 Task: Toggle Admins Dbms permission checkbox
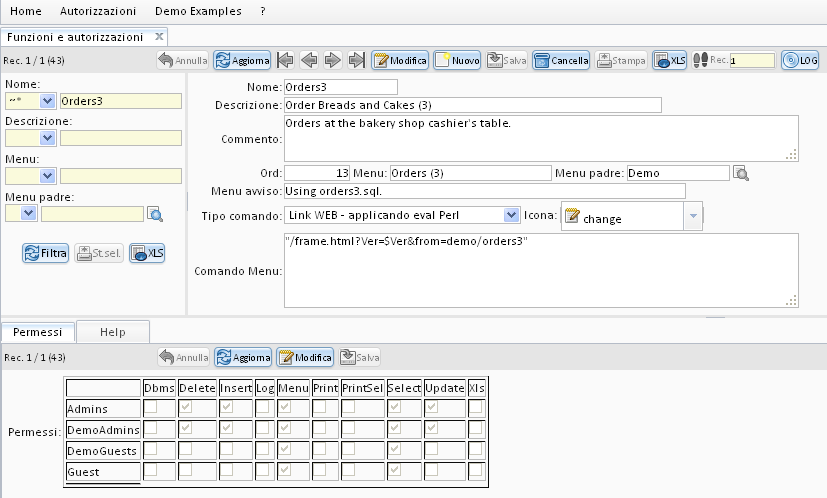150,407
